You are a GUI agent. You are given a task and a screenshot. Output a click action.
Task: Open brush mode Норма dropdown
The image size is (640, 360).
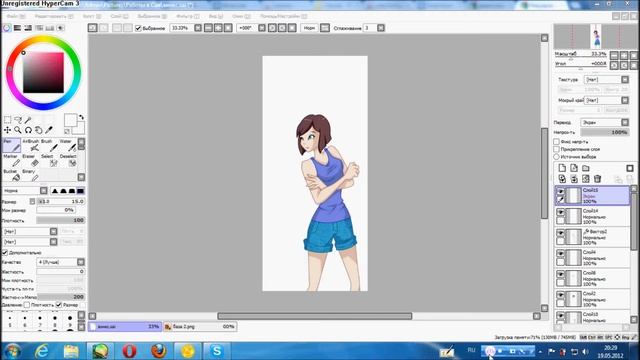[x=25, y=191]
